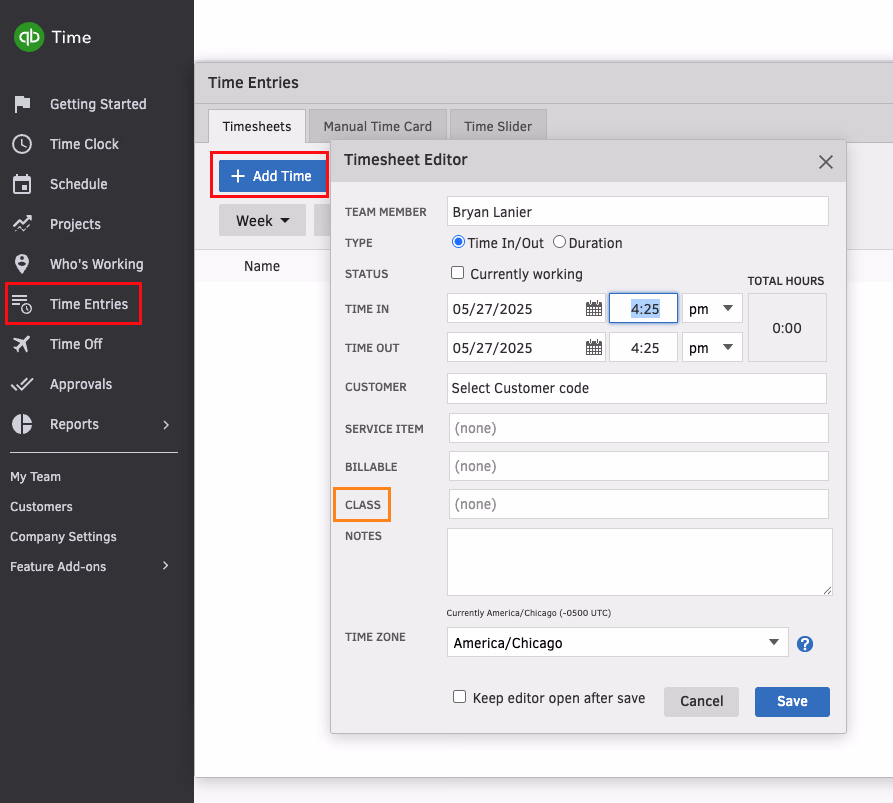Click the time zone help question icon
Screen dimensions: 893x803
pos(805,644)
